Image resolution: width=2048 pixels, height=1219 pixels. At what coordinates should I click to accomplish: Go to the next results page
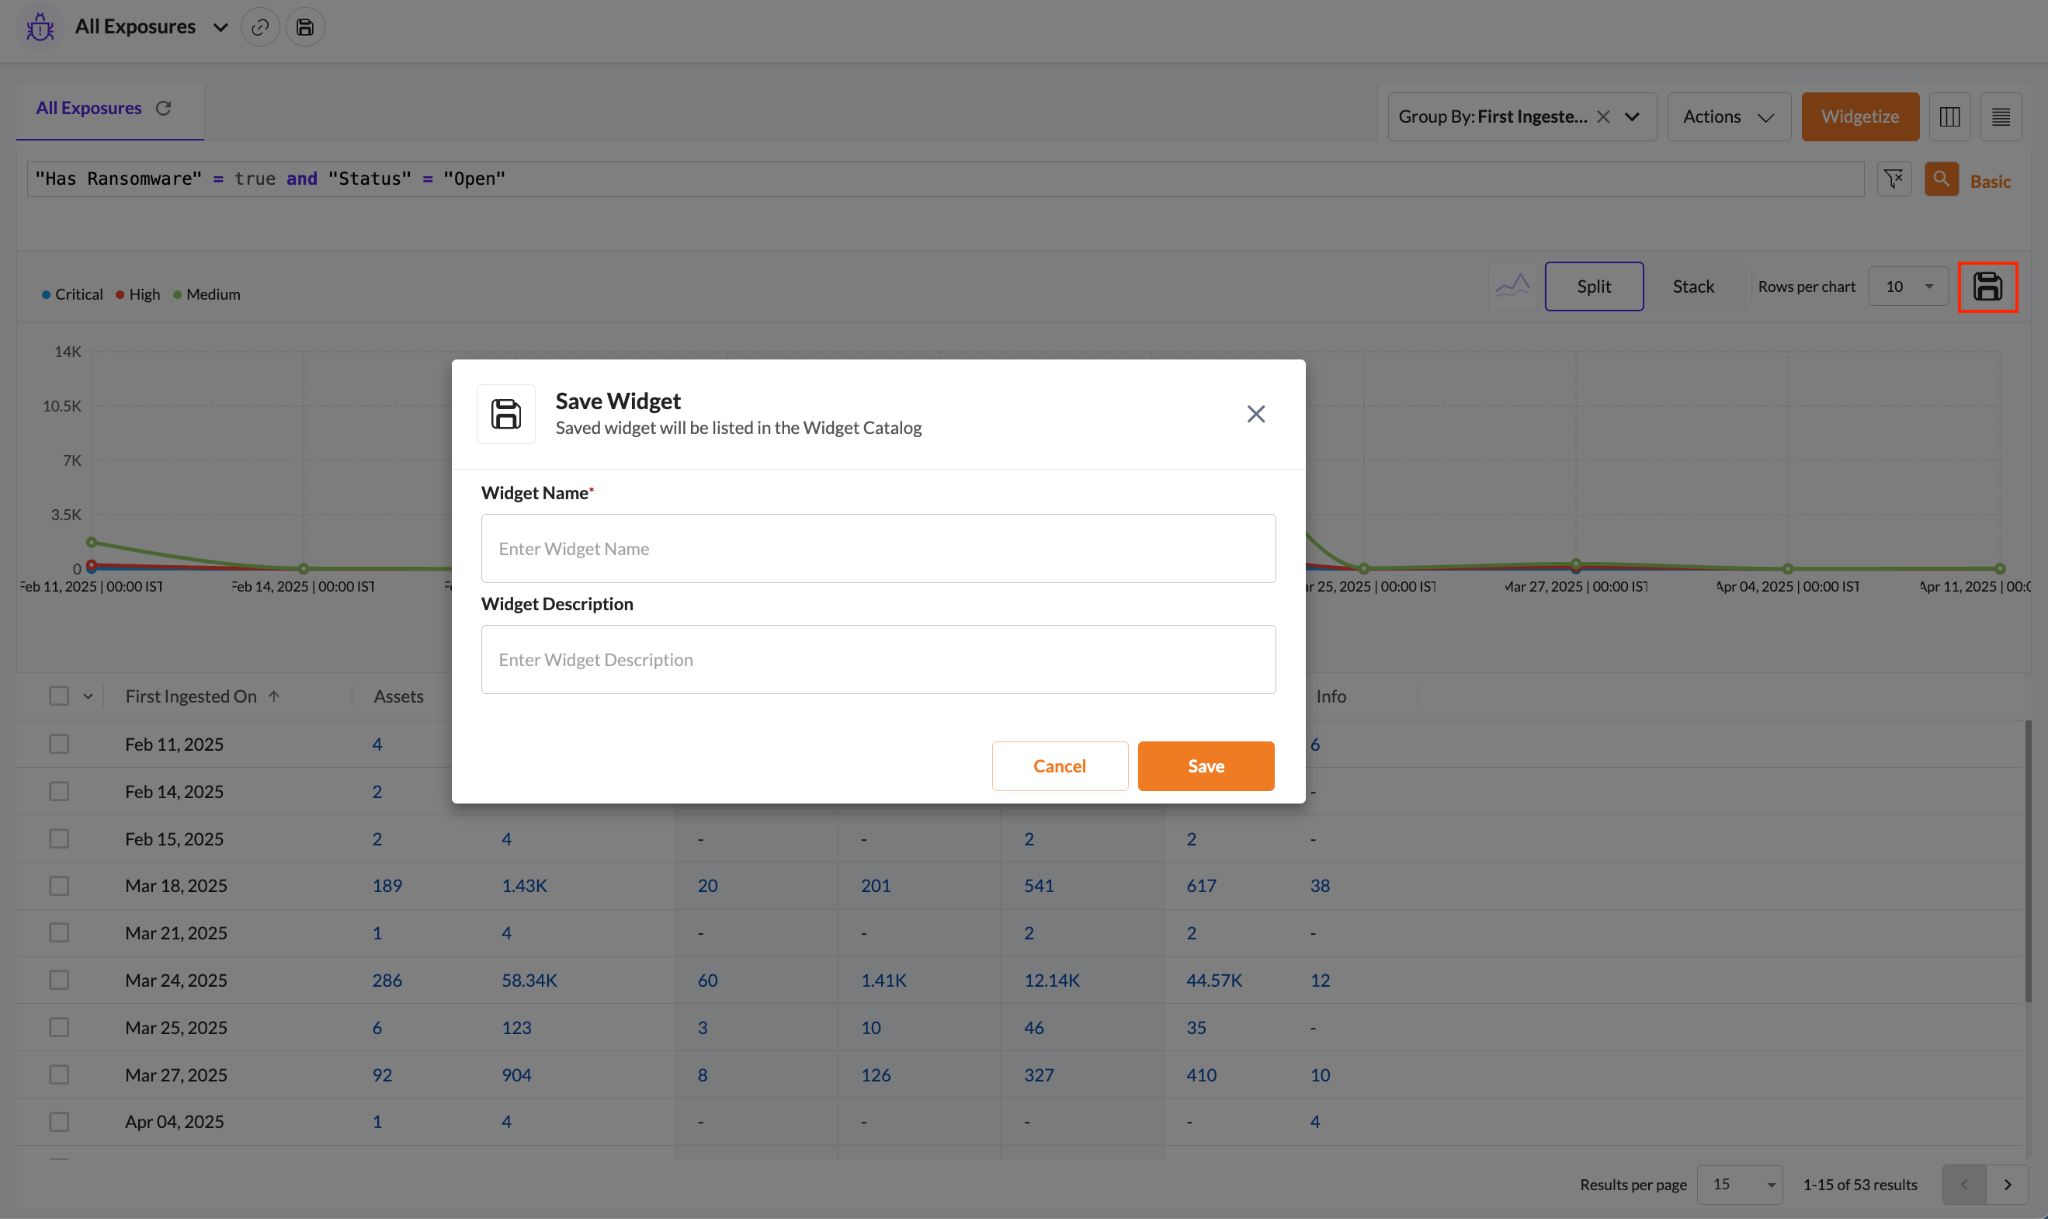2008,1184
